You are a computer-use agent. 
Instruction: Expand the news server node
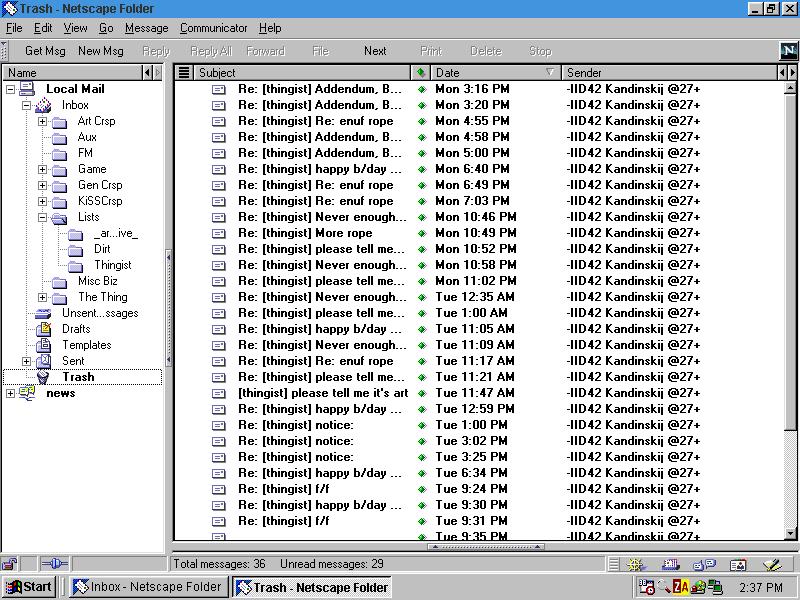point(10,393)
